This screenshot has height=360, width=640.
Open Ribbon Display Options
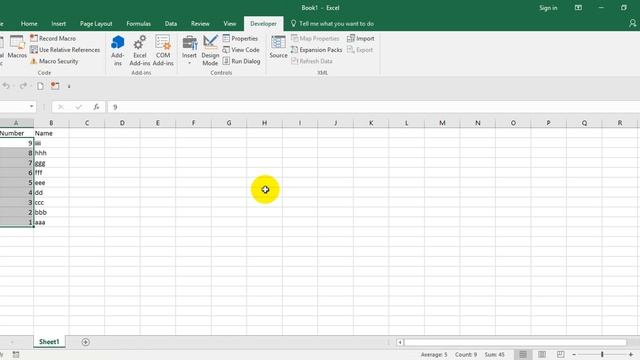(578, 8)
